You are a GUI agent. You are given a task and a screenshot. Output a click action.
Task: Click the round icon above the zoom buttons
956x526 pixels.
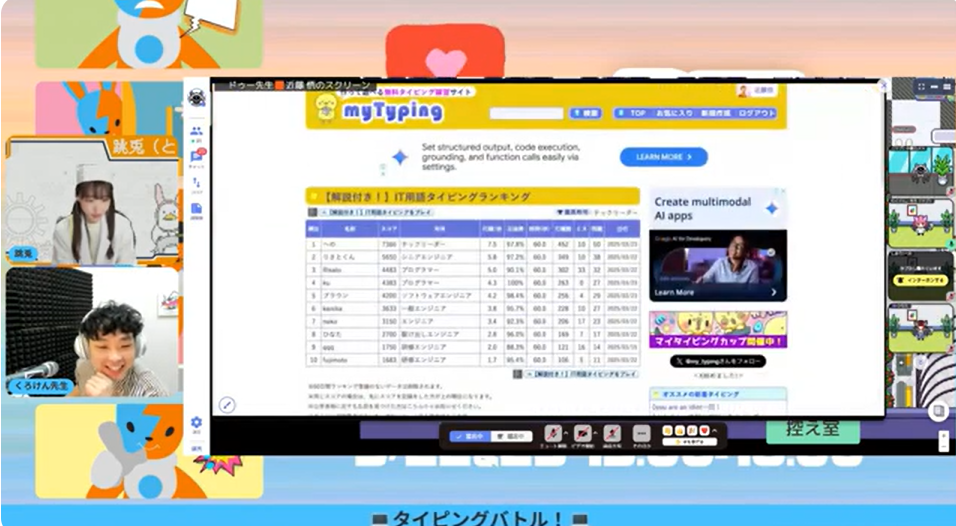click(x=939, y=411)
